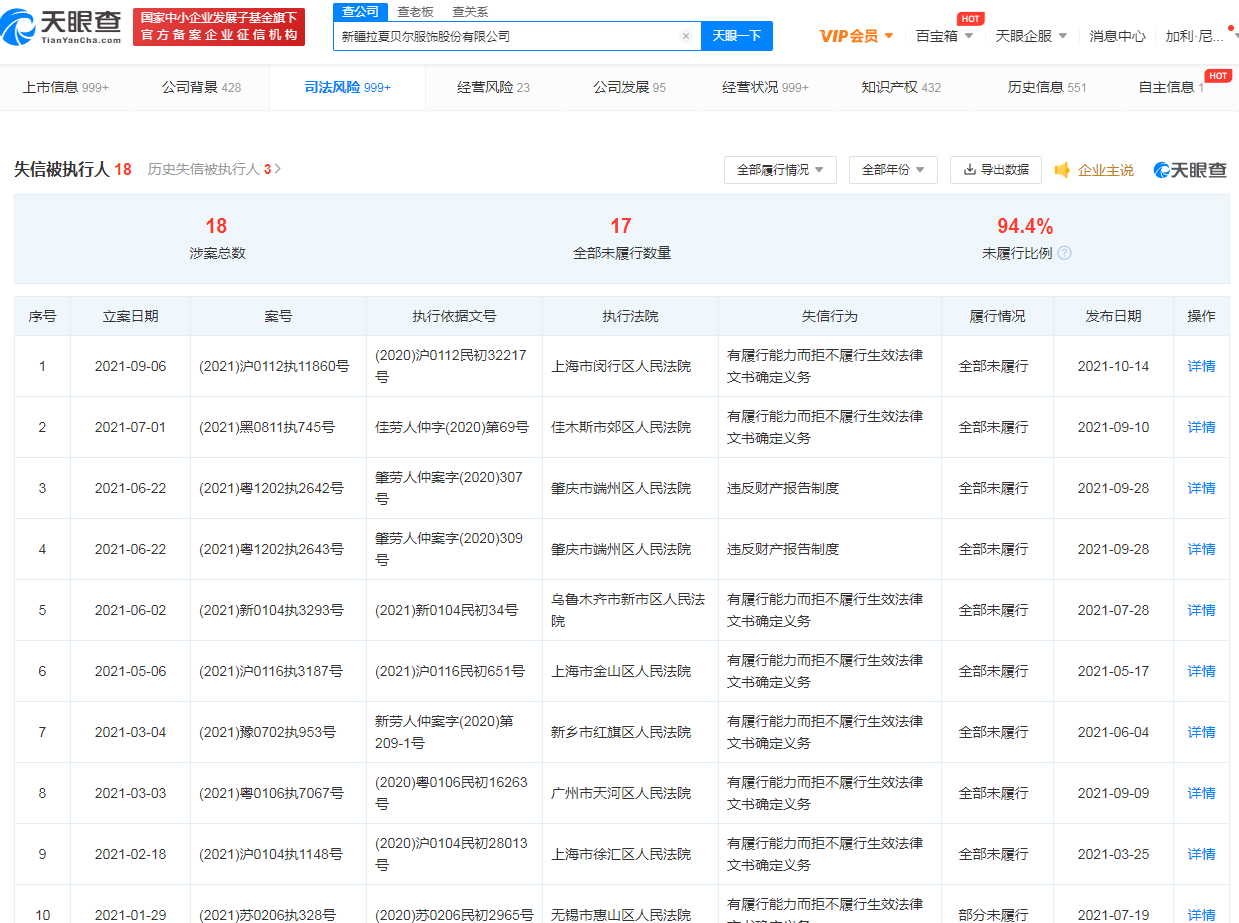Click the 企业主说 megaphone icon
Screen dimensions: 1239x923
coord(1062,170)
